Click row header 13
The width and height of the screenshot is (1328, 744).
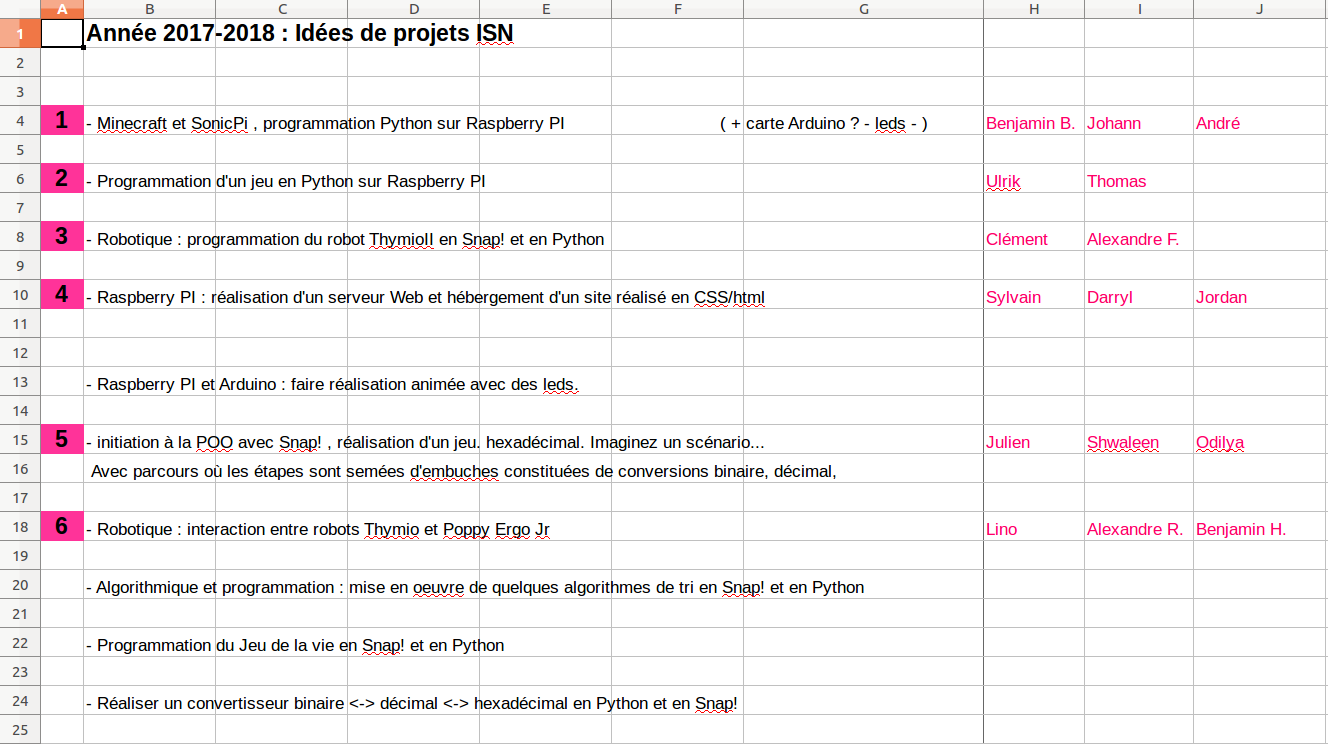click(20, 383)
